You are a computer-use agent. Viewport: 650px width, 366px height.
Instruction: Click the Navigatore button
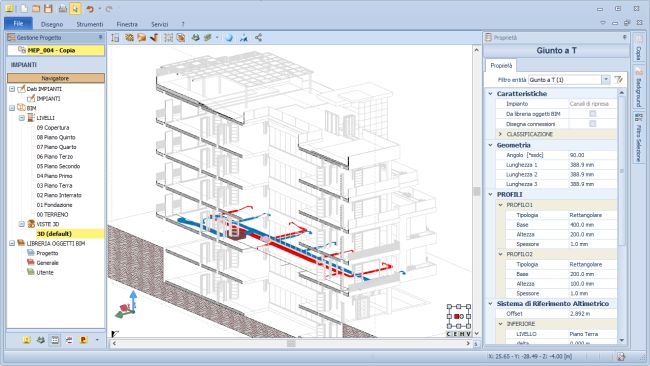[56, 78]
